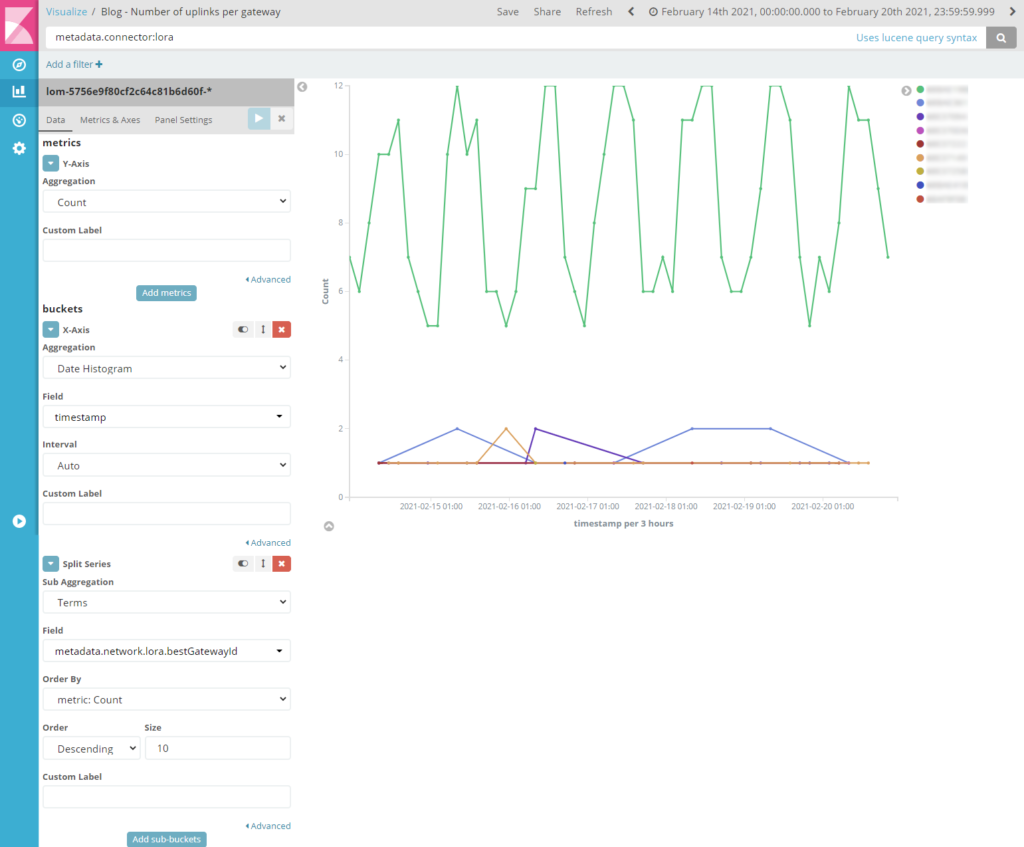Remove the X-Axis bucket
This screenshot has width=1024, height=847.
(281, 330)
